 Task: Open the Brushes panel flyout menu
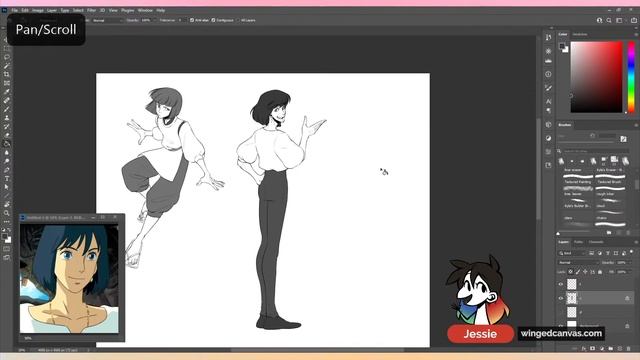coord(636,125)
